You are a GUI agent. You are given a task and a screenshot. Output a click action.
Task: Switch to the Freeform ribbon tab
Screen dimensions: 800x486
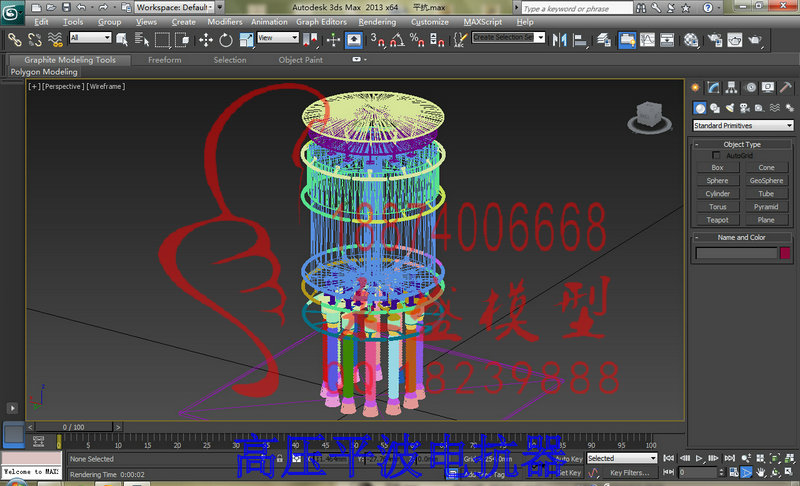coord(164,60)
